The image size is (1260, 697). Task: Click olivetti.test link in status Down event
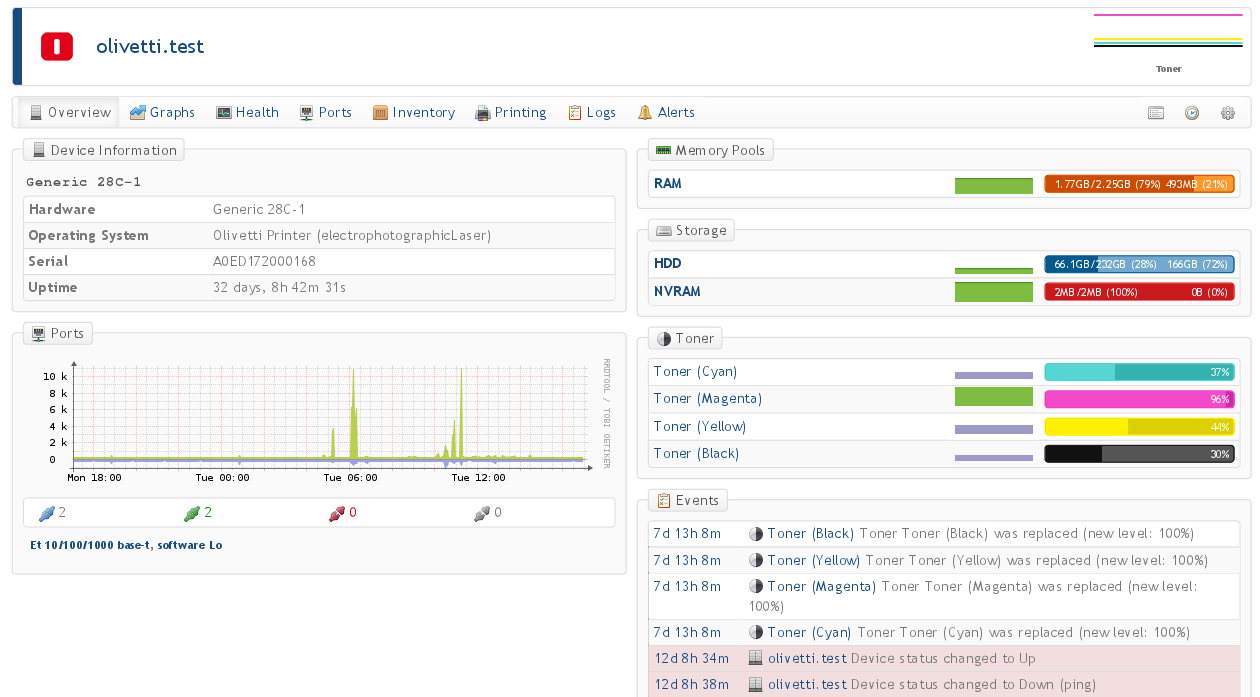(x=807, y=685)
